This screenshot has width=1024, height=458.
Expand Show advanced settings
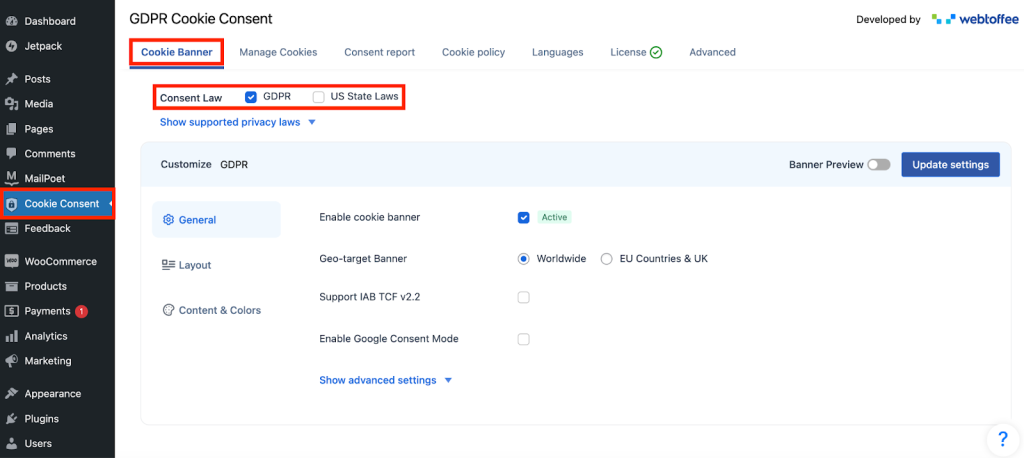tap(386, 380)
